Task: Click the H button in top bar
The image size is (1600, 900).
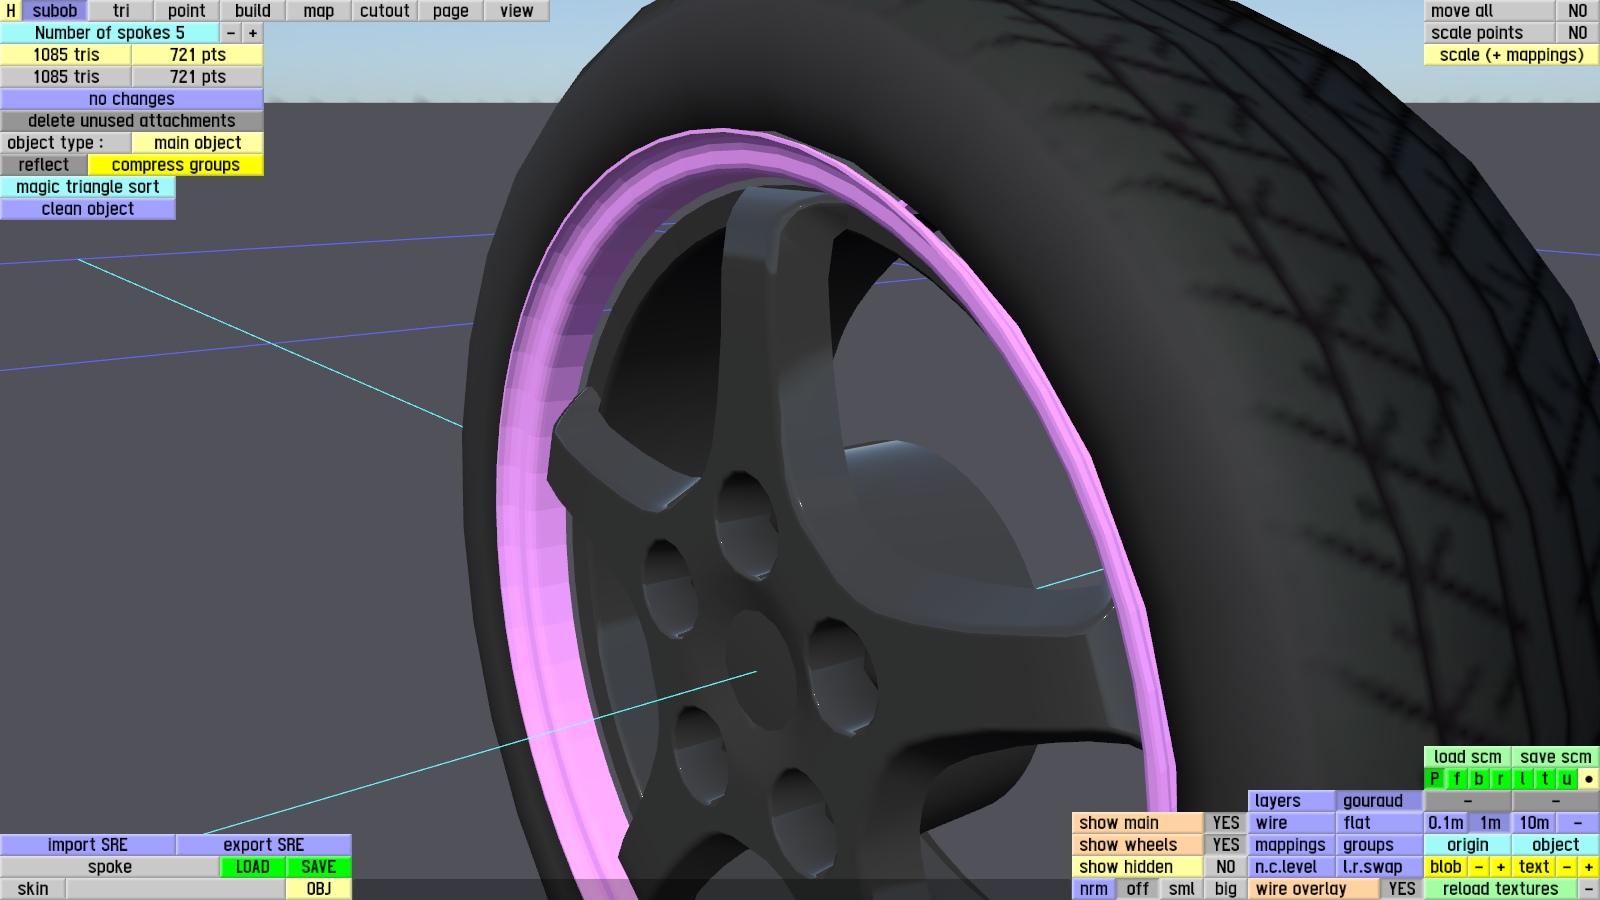Action: point(11,11)
